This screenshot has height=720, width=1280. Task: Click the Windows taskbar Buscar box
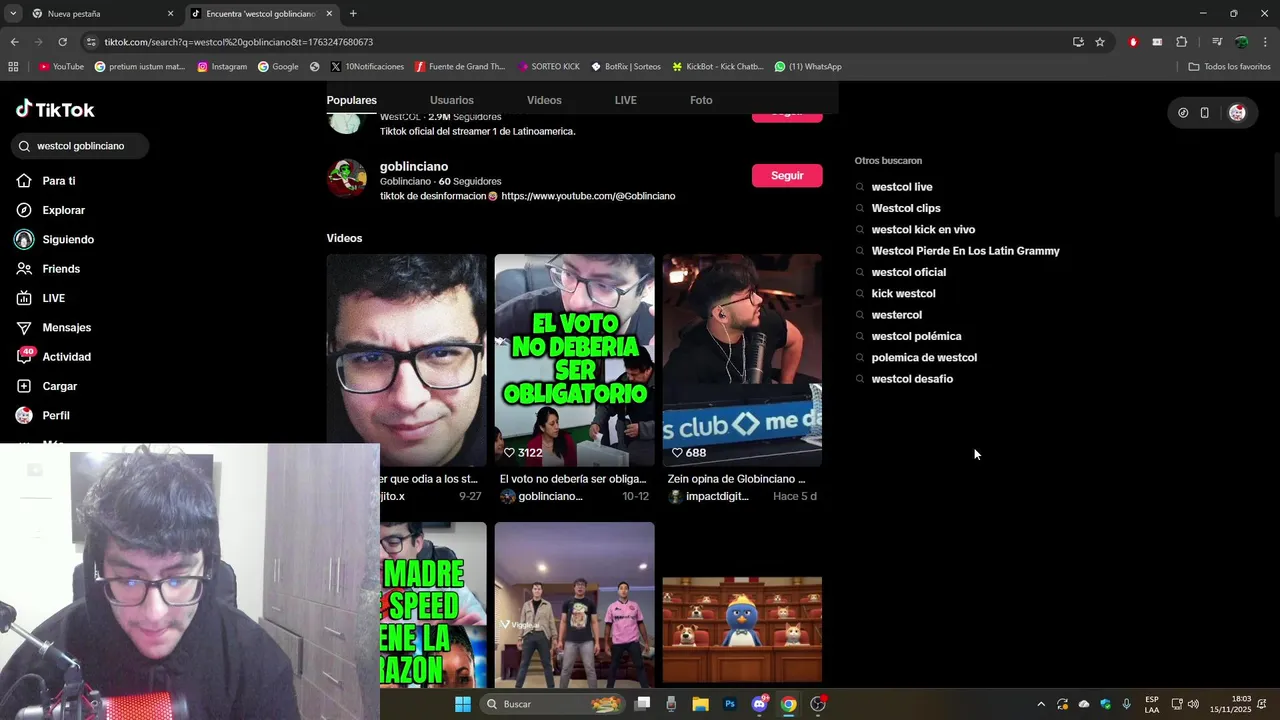551,704
